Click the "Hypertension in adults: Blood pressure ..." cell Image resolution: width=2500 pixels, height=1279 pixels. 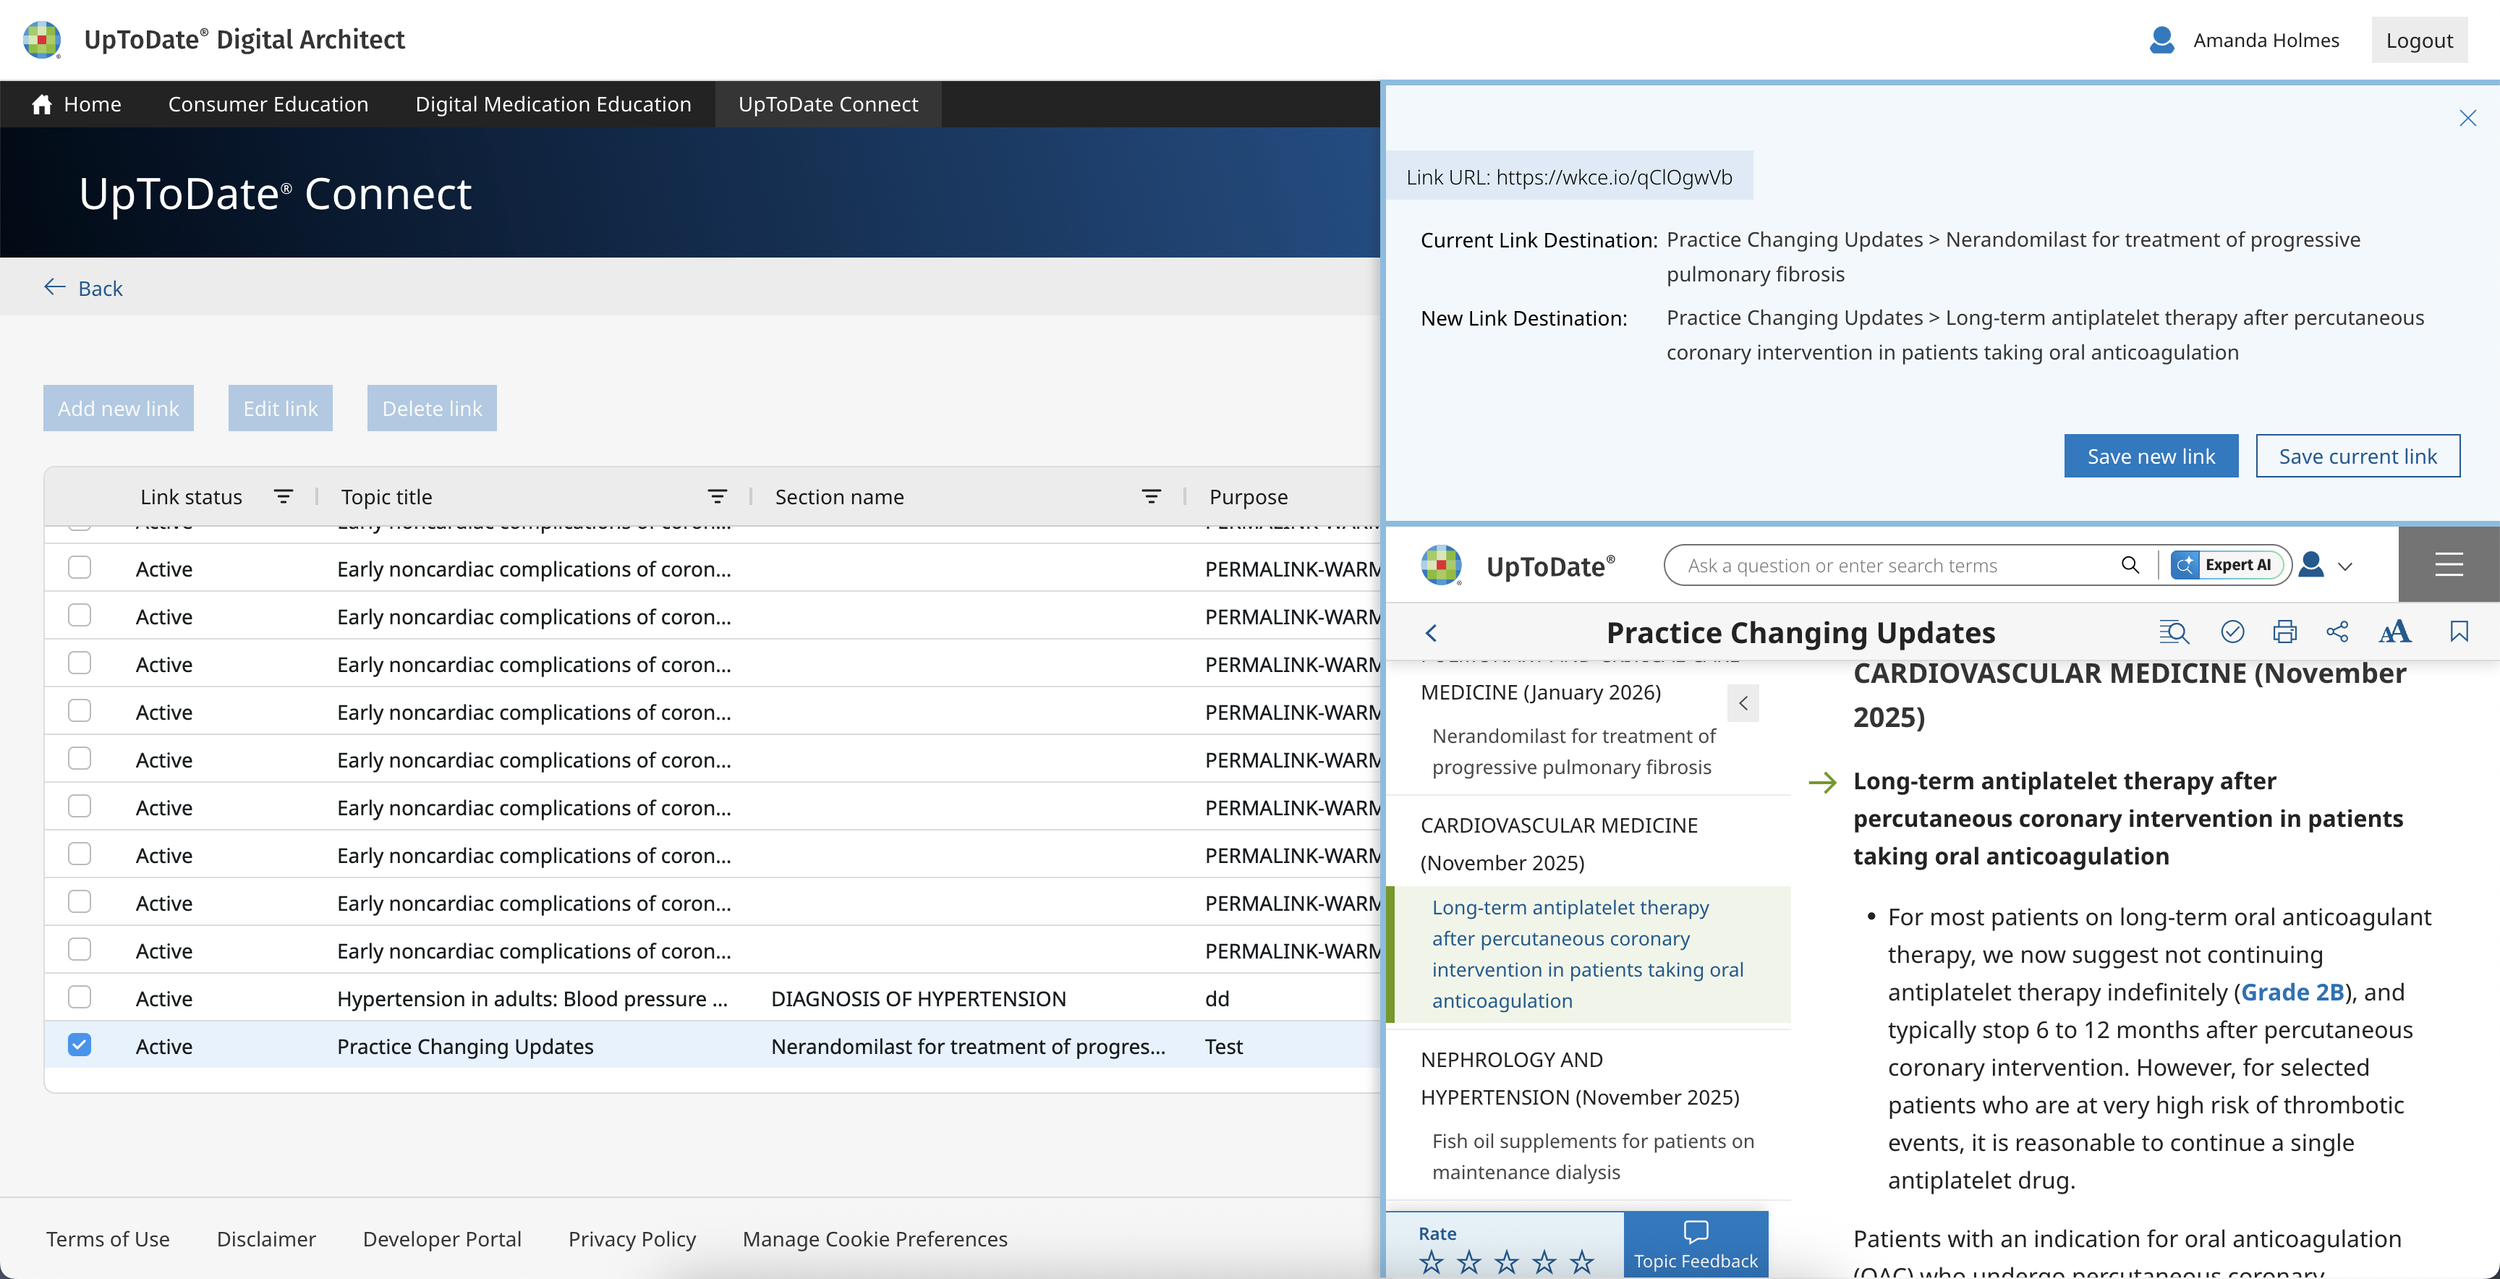(x=532, y=998)
